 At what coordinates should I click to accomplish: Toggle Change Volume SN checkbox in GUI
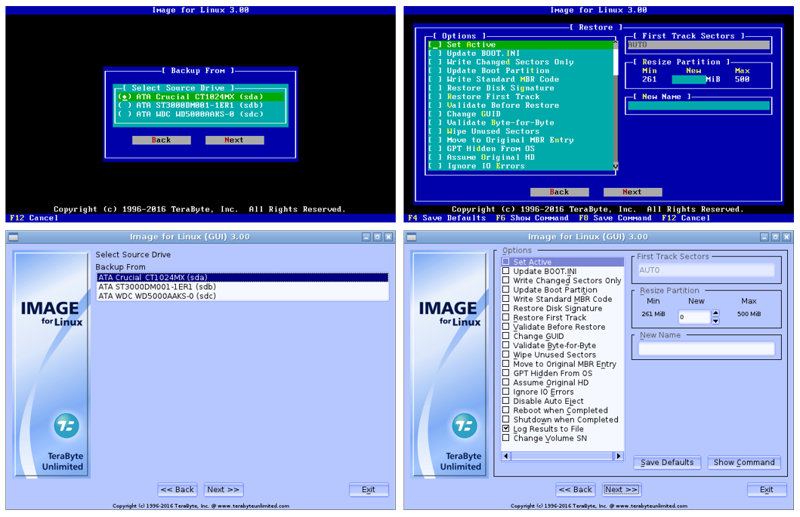(x=506, y=437)
